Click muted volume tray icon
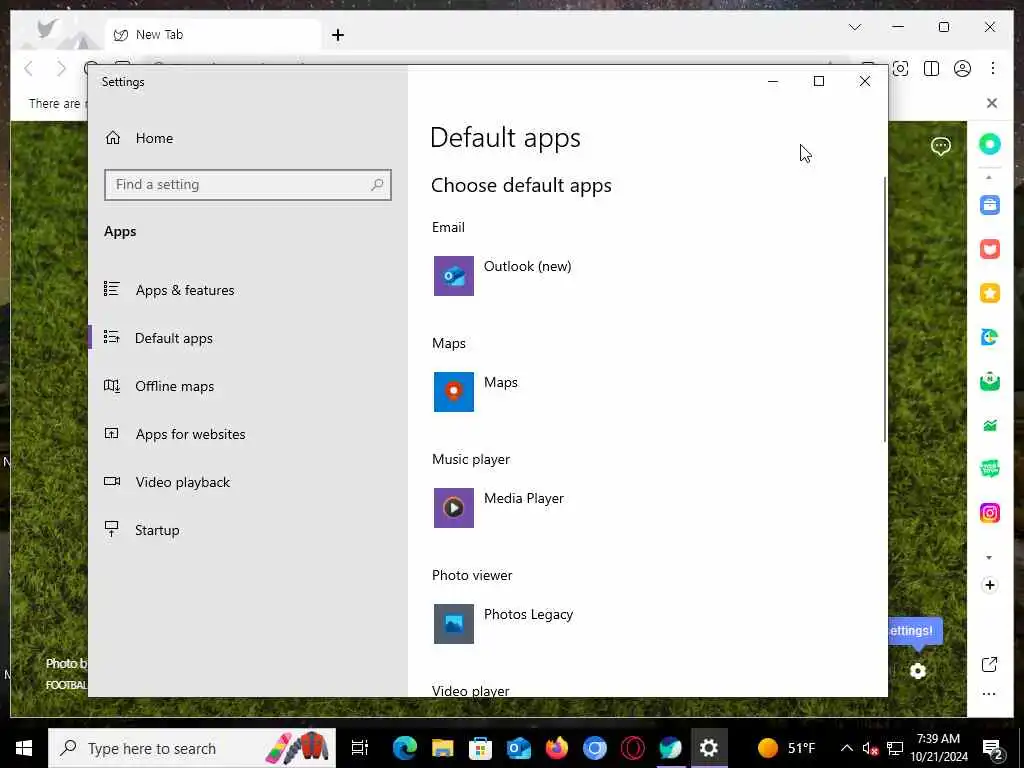This screenshot has height=768, width=1024. pyautogui.click(x=870, y=748)
